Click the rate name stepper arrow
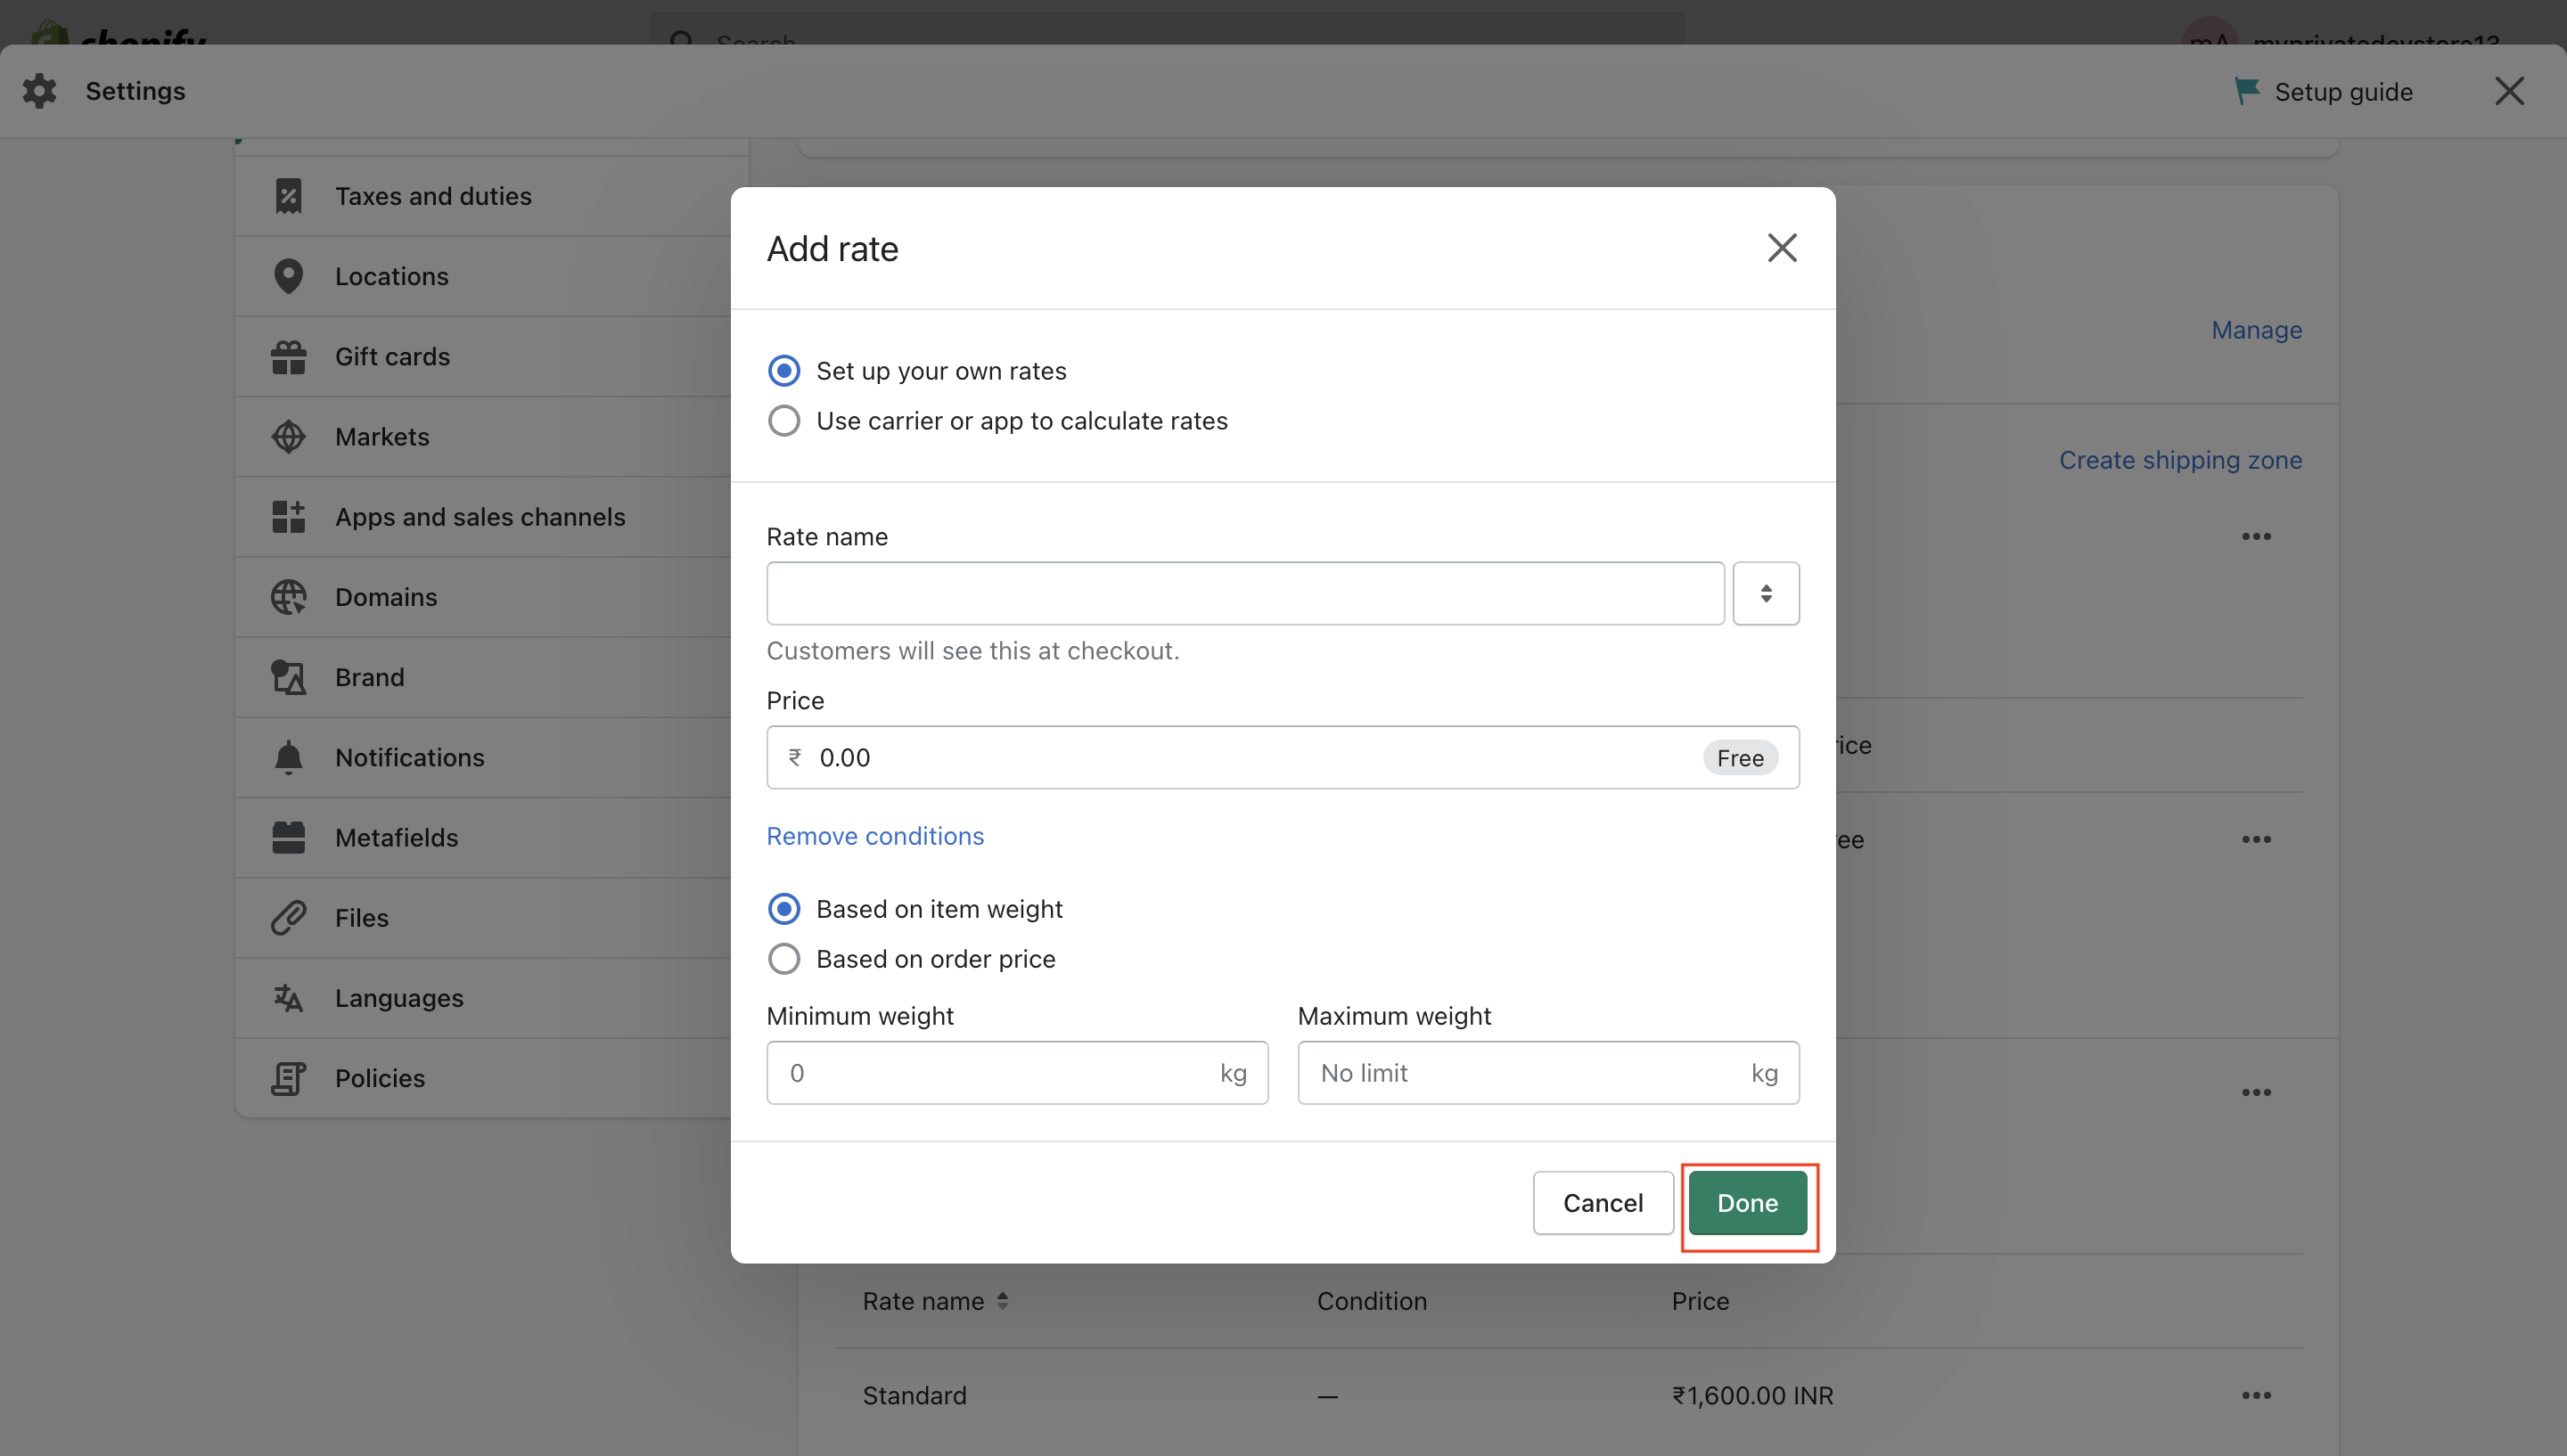 coord(1767,593)
